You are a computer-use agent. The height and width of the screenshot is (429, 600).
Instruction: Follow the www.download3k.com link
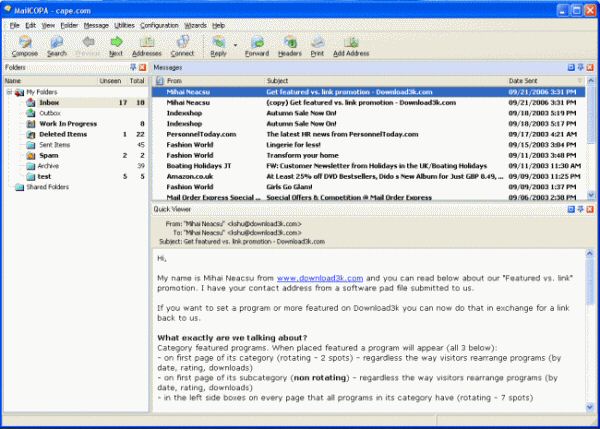coord(320,278)
